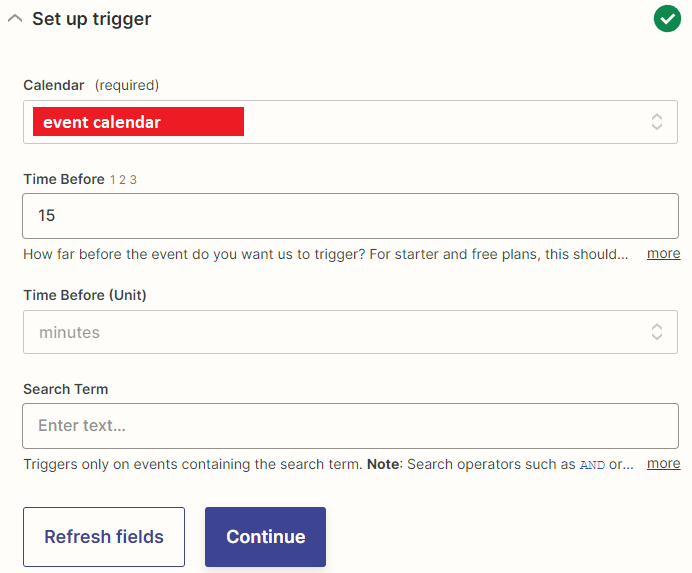Image resolution: width=692 pixels, height=573 pixels.
Task: Open the Time Before (Unit) dropdown arrows
Action: point(657,332)
